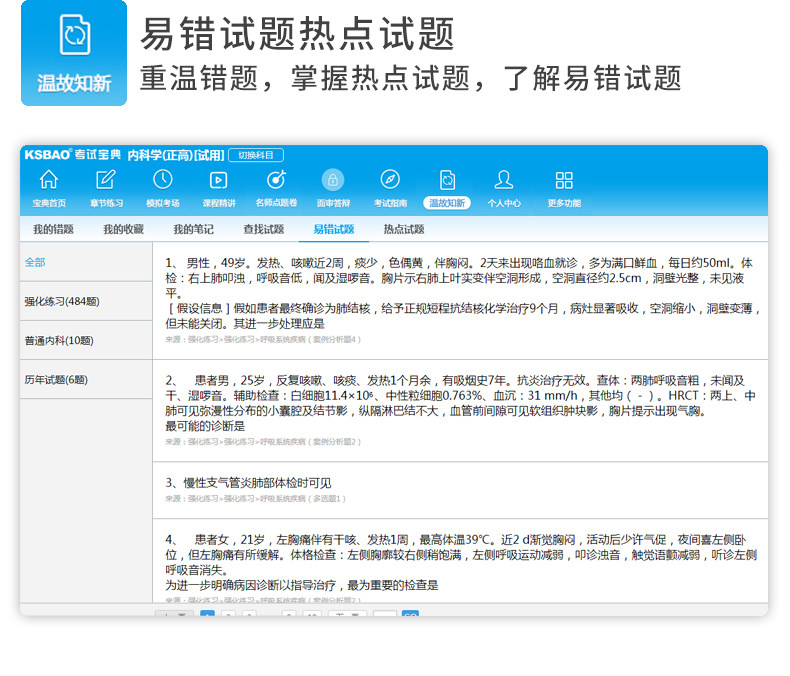This screenshot has width=790, height=676.
Task: Select the 易错试题 tab
Action: click(334, 230)
